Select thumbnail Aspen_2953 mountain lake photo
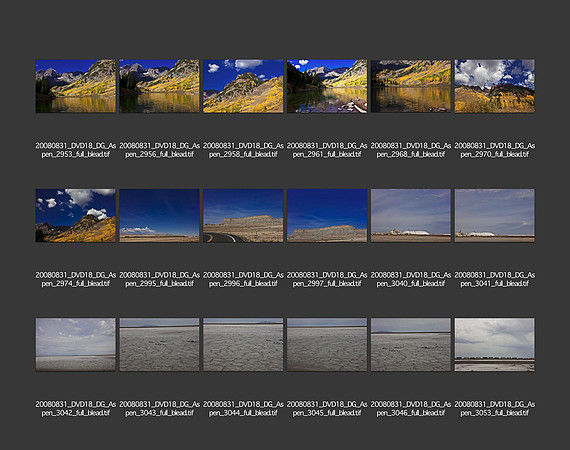570x450 pixels. [x=76, y=86]
